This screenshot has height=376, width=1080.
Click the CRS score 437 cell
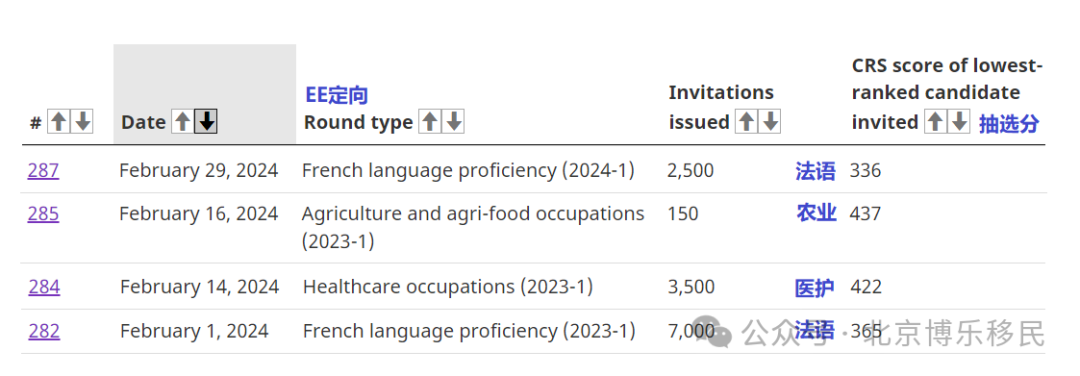pyautogui.click(x=865, y=214)
